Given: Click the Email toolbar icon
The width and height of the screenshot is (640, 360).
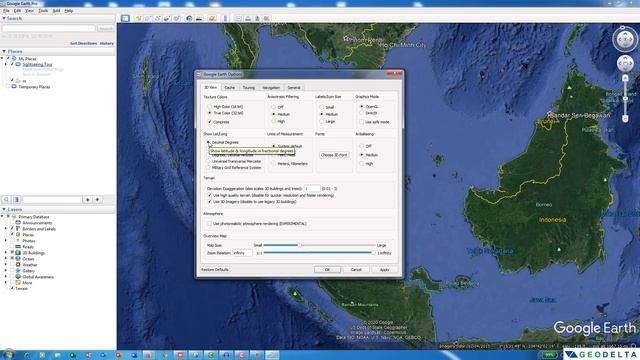Looking at the screenshot, I should [238, 18].
